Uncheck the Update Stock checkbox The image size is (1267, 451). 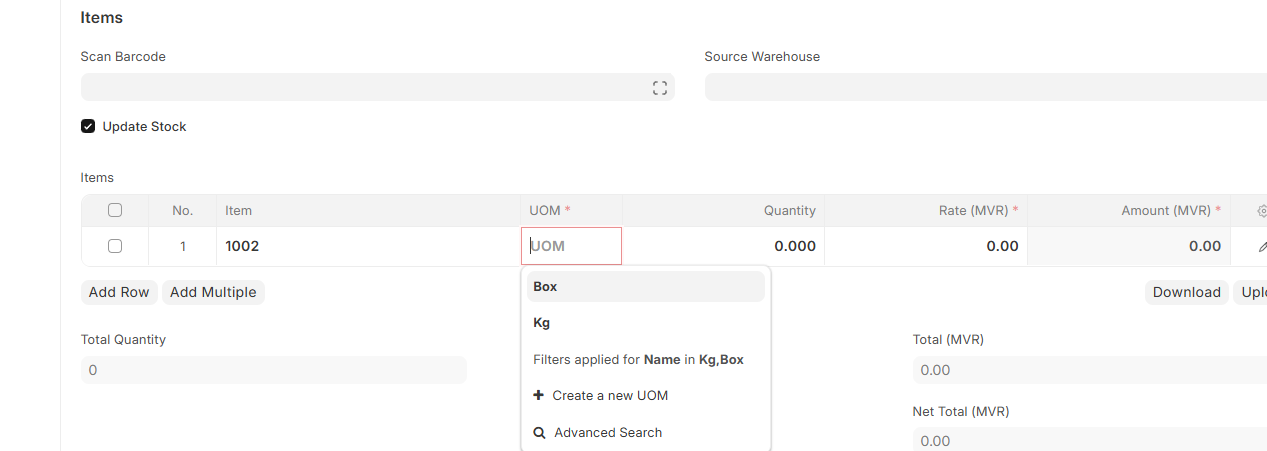click(88, 126)
